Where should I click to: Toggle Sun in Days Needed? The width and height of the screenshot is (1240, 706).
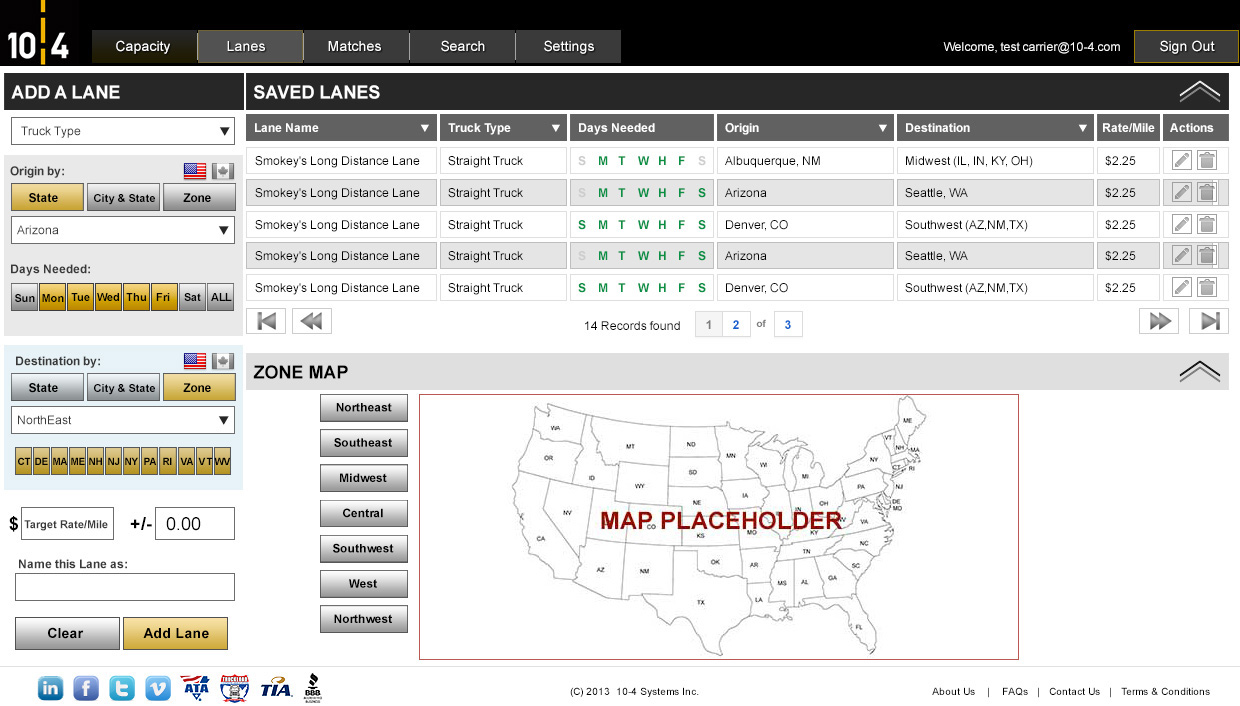[x=25, y=297]
